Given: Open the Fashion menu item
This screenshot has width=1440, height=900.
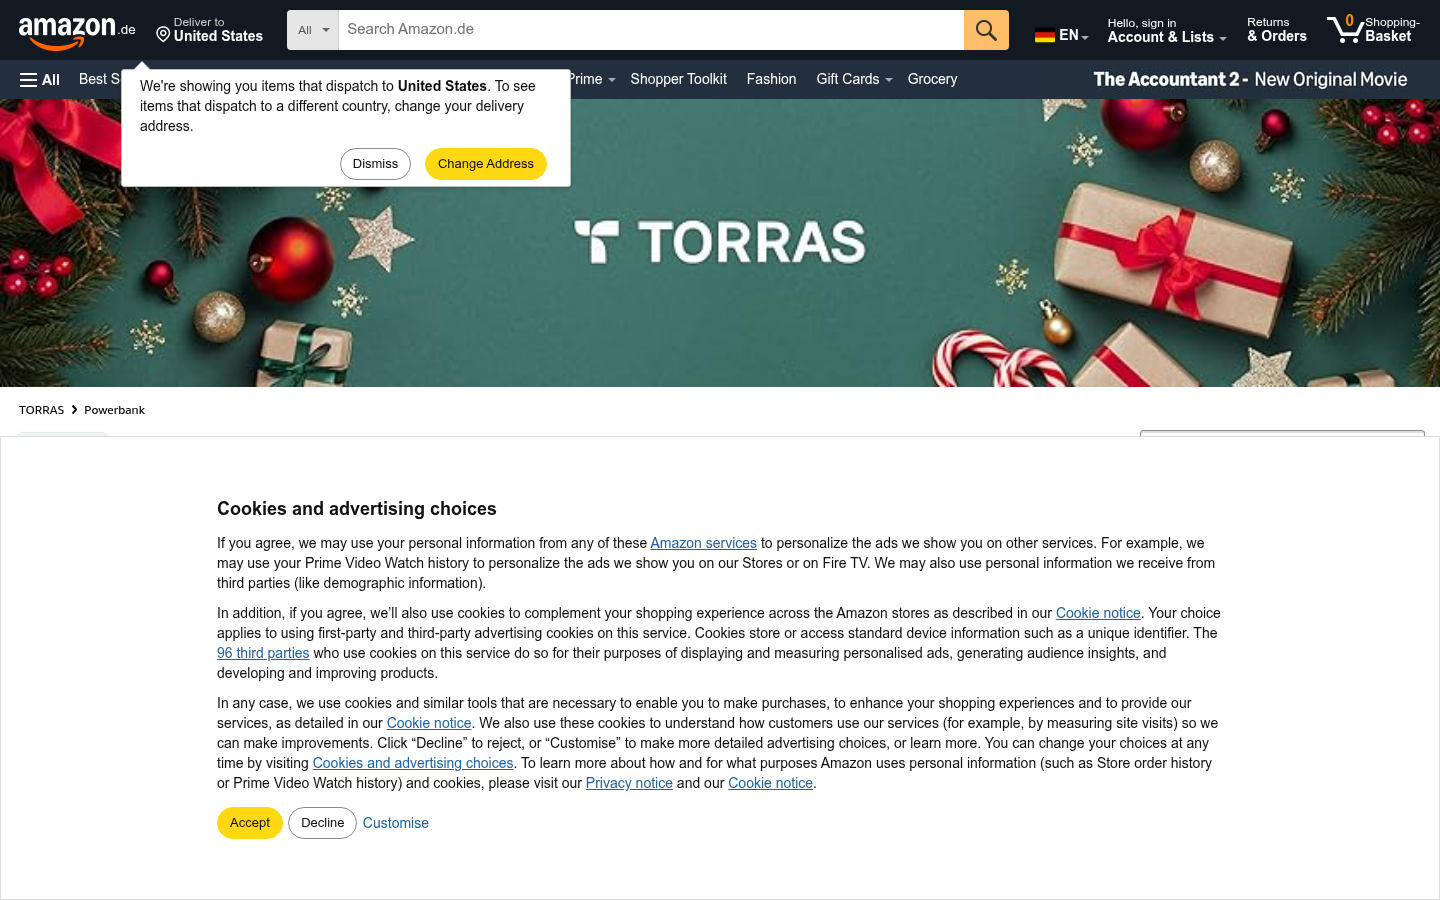Looking at the screenshot, I should point(771,79).
